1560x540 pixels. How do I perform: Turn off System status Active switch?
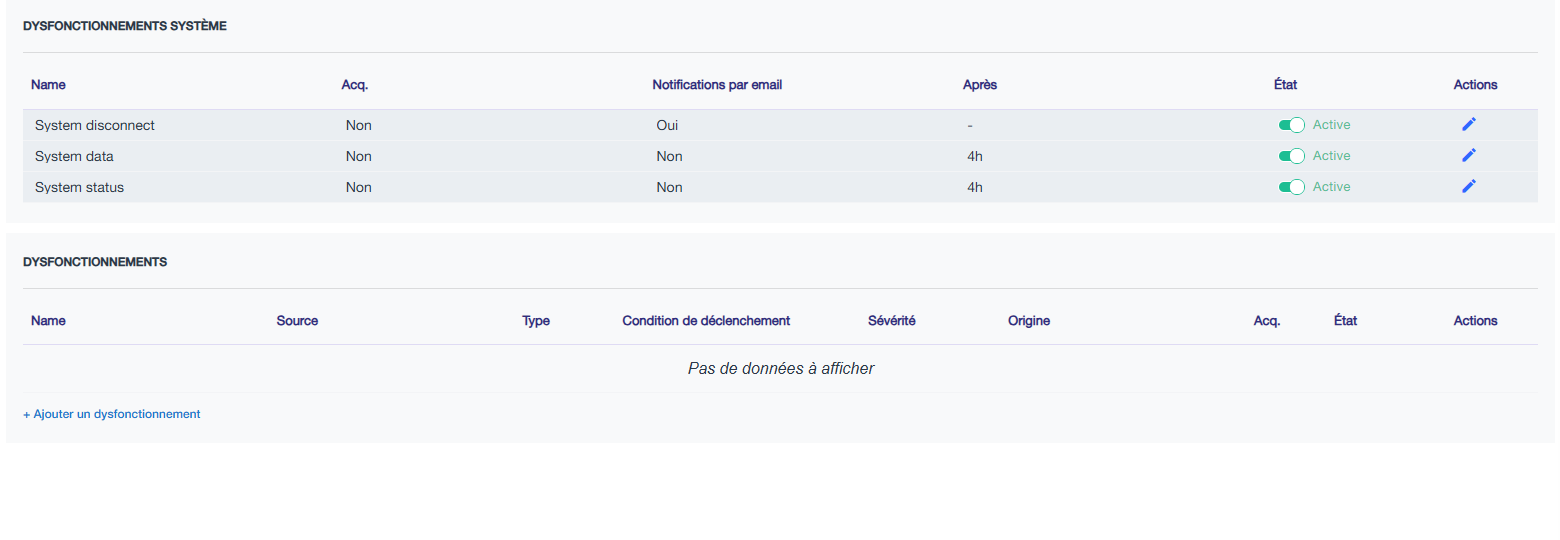(1292, 187)
